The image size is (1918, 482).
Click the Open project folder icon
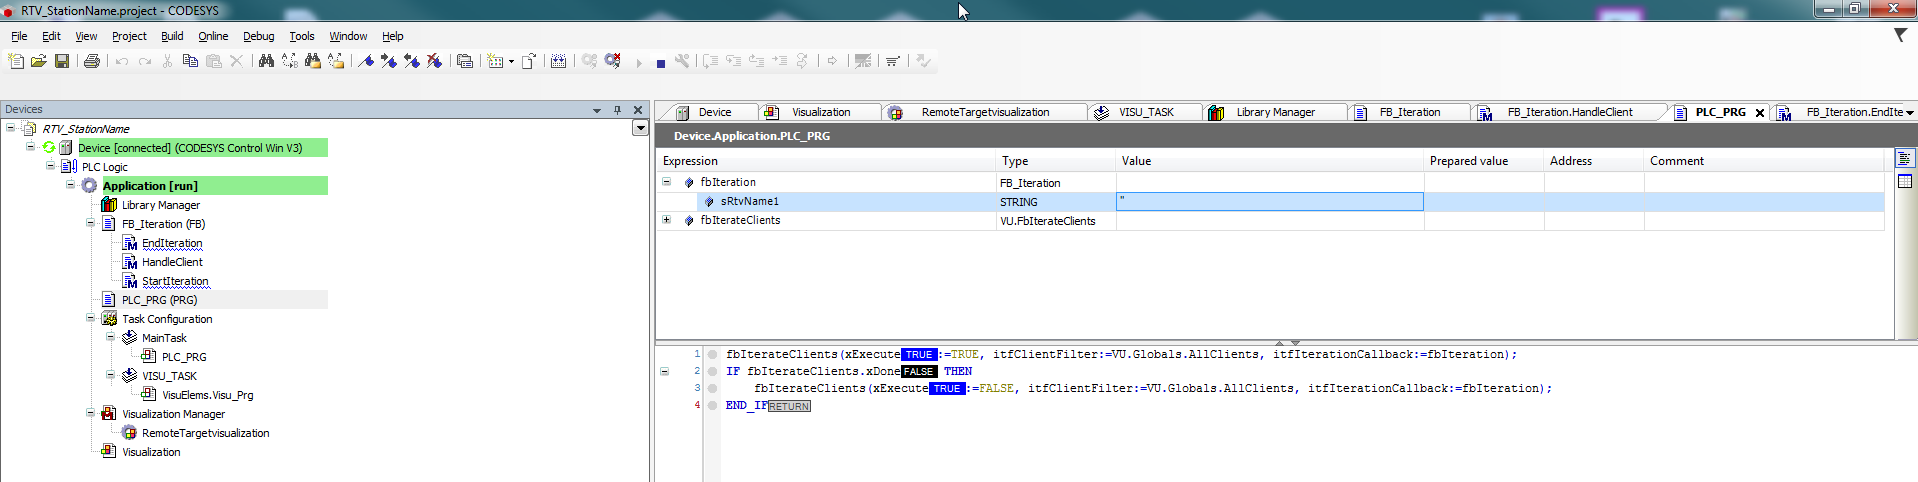(x=39, y=61)
